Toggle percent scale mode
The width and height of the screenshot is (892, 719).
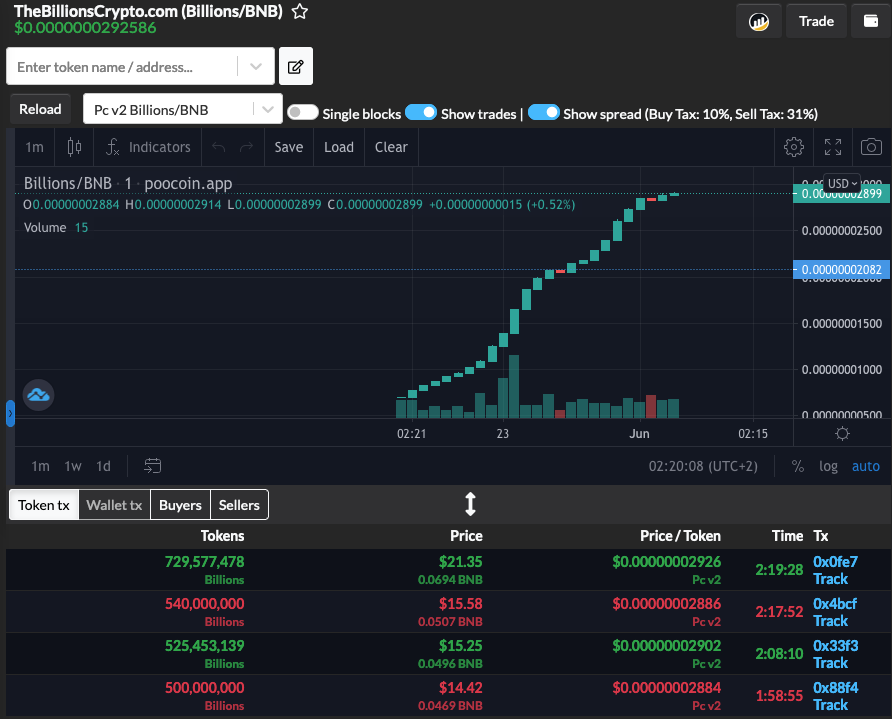[x=798, y=466]
